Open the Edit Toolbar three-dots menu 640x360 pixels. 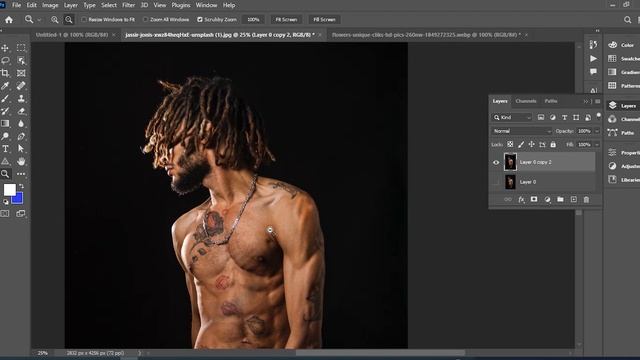click(21, 174)
